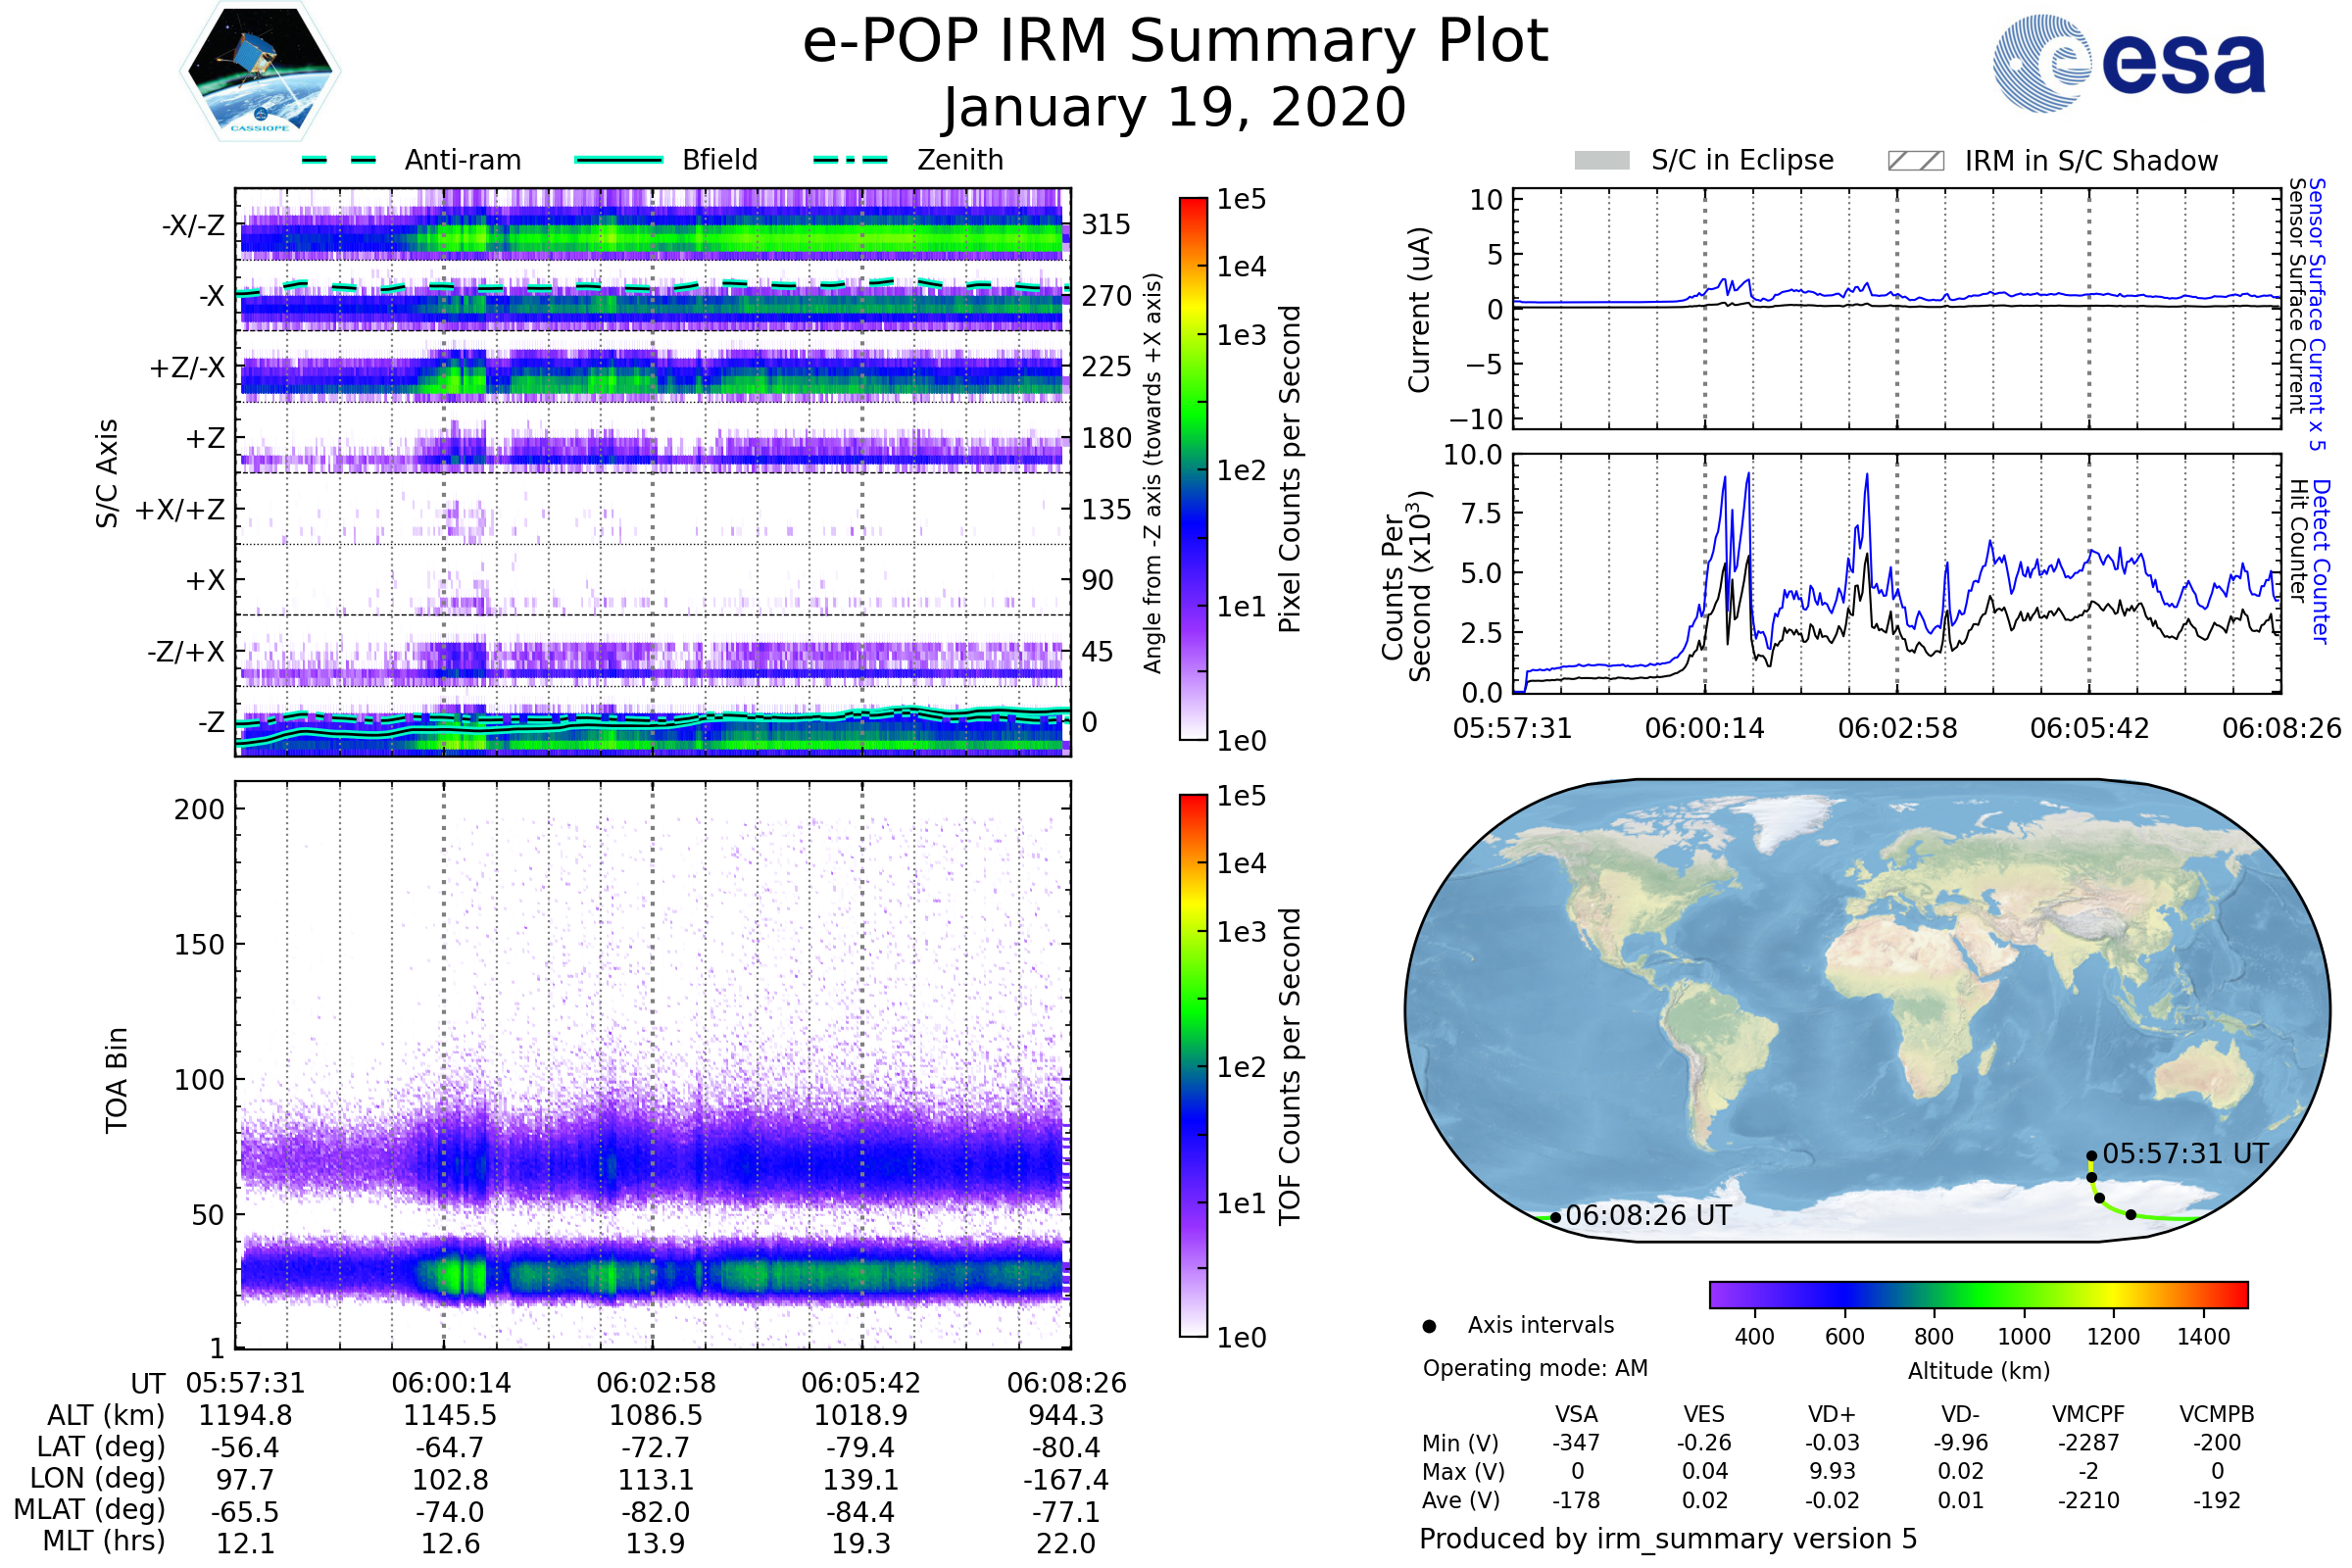Click the Pixel Counts per Second colorbar

[x=1193, y=468]
